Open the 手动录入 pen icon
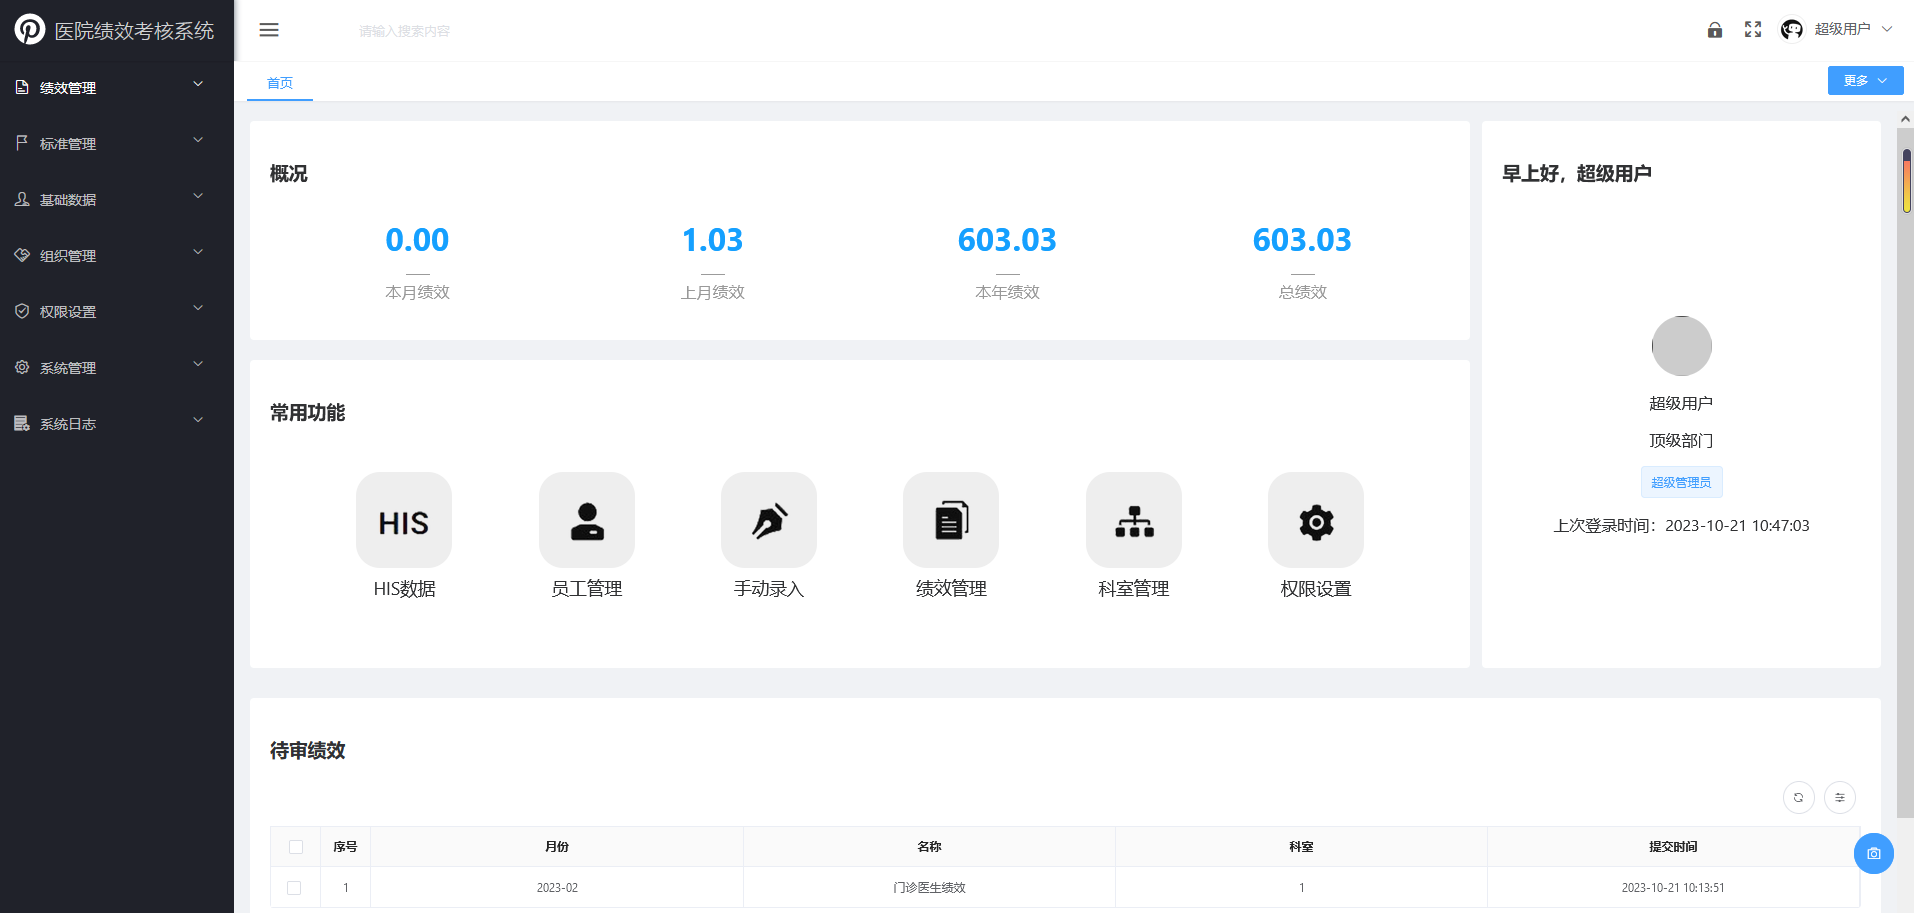The width and height of the screenshot is (1914, 913). coord(769,520)
